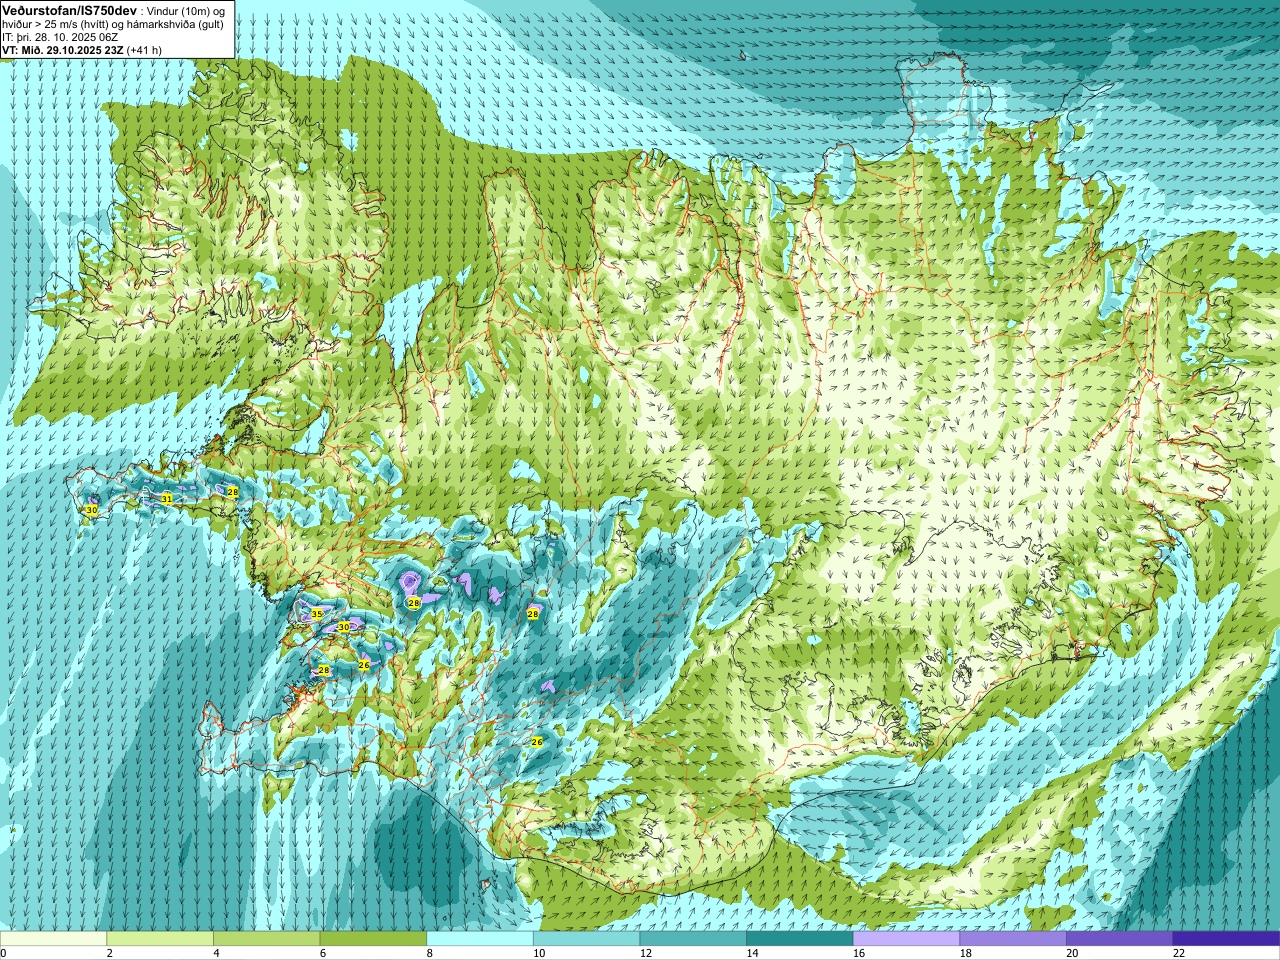Click the '20' tick label on the scale

pyautogui.click(x=1072, y=953)
